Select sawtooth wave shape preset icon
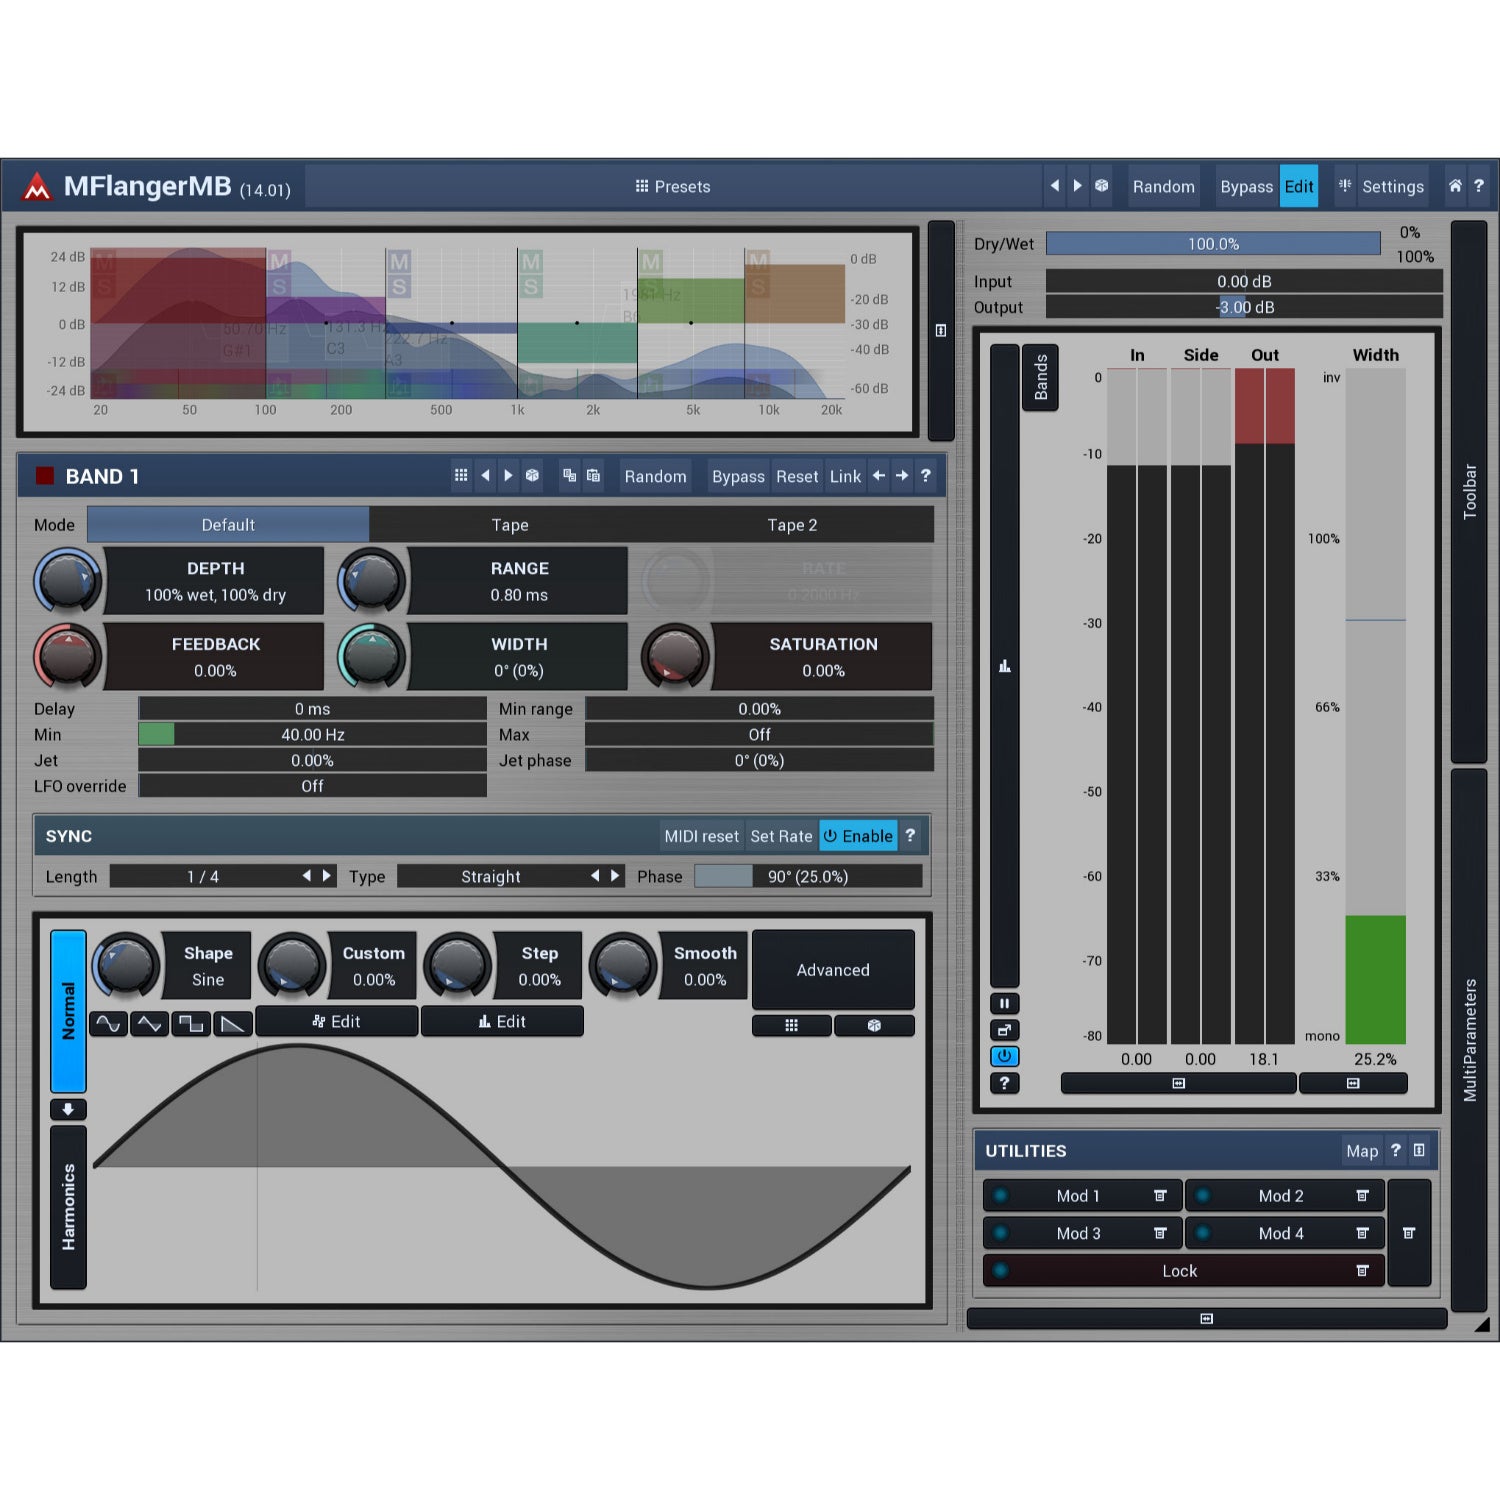 (232, 1024)
